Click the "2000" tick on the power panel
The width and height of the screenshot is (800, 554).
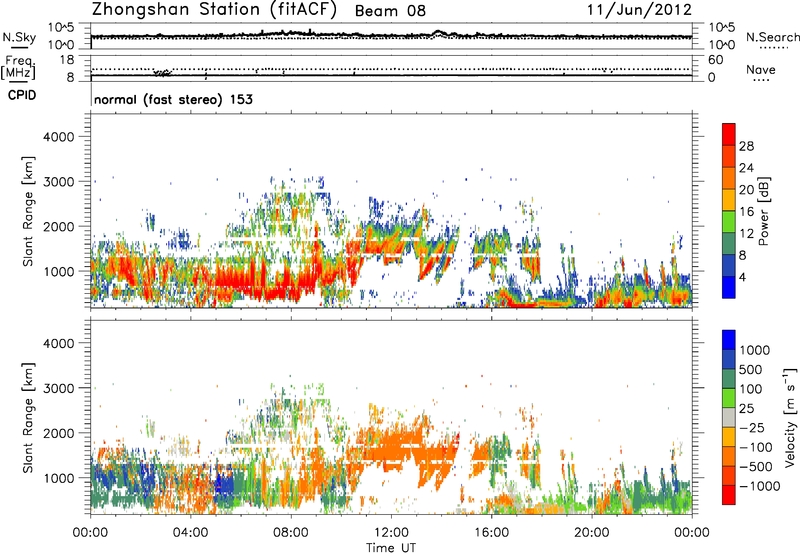(x=58, y=227)
